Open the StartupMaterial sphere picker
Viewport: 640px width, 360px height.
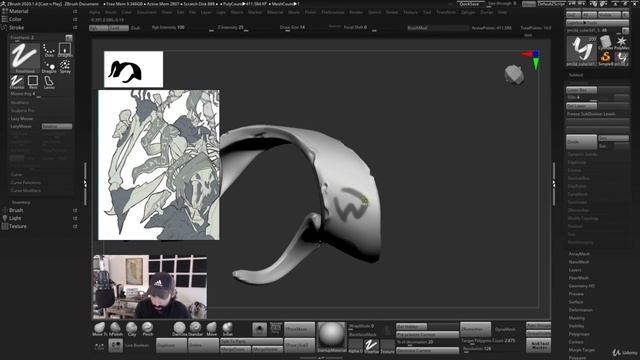[x=331, y=337]
